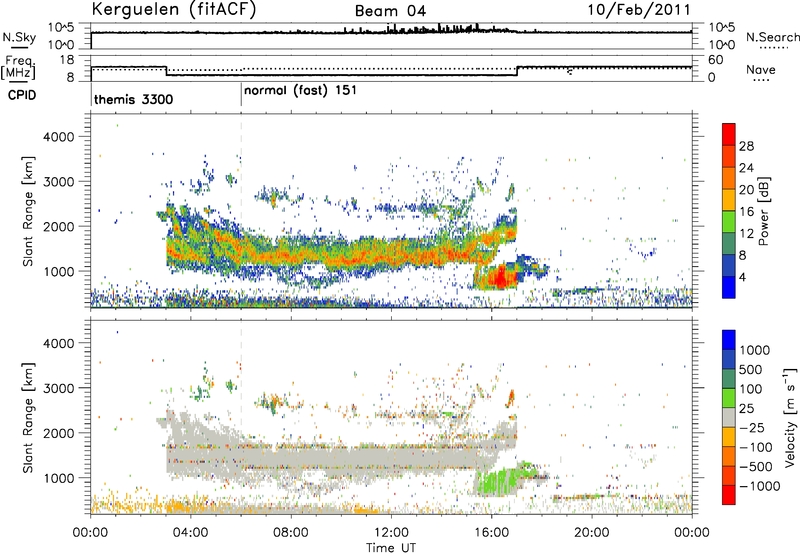
Task: Click '3000' on the velocity panel range axis
Action: (x=58, y=388)
